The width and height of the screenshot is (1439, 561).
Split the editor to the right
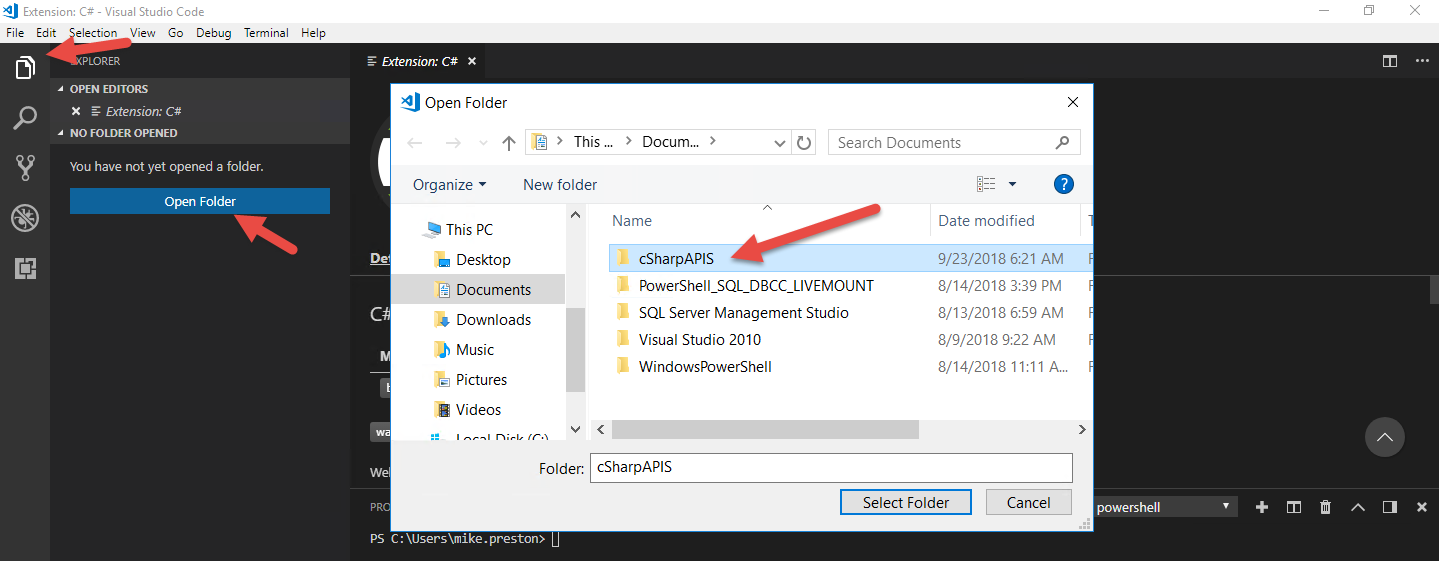point(1389,61)
